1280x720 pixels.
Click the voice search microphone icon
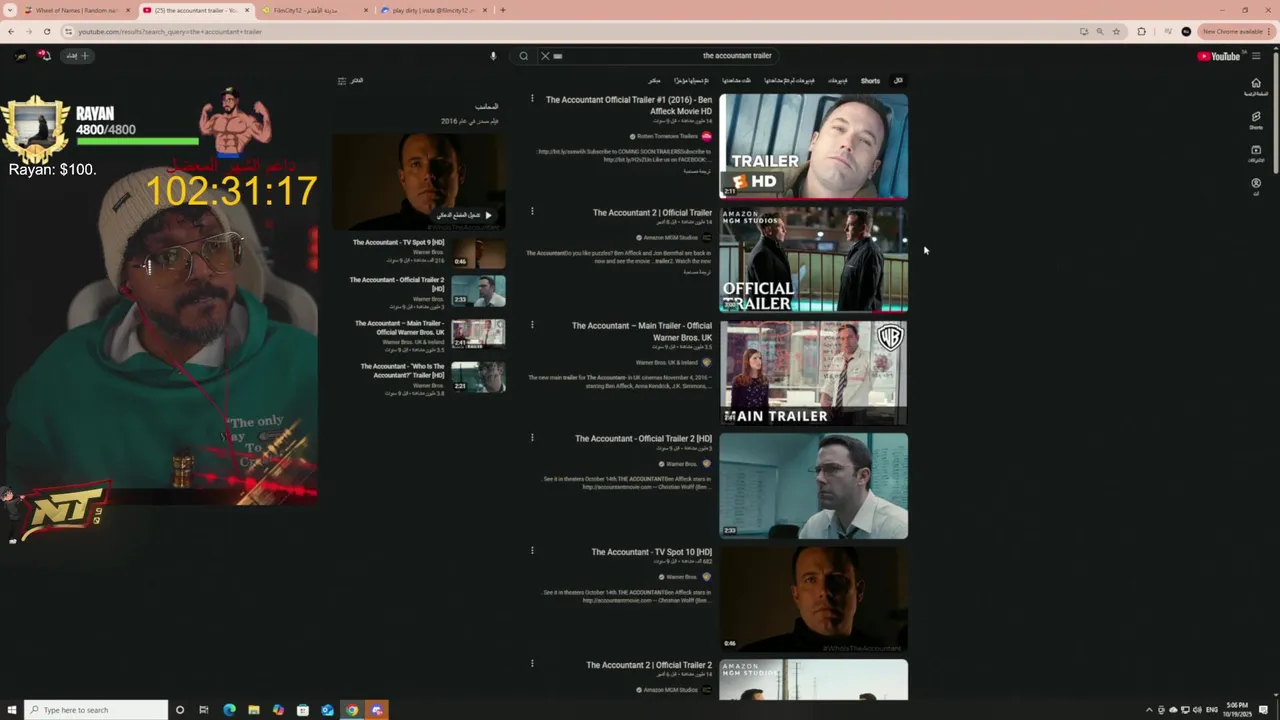[x=493, y=56]
